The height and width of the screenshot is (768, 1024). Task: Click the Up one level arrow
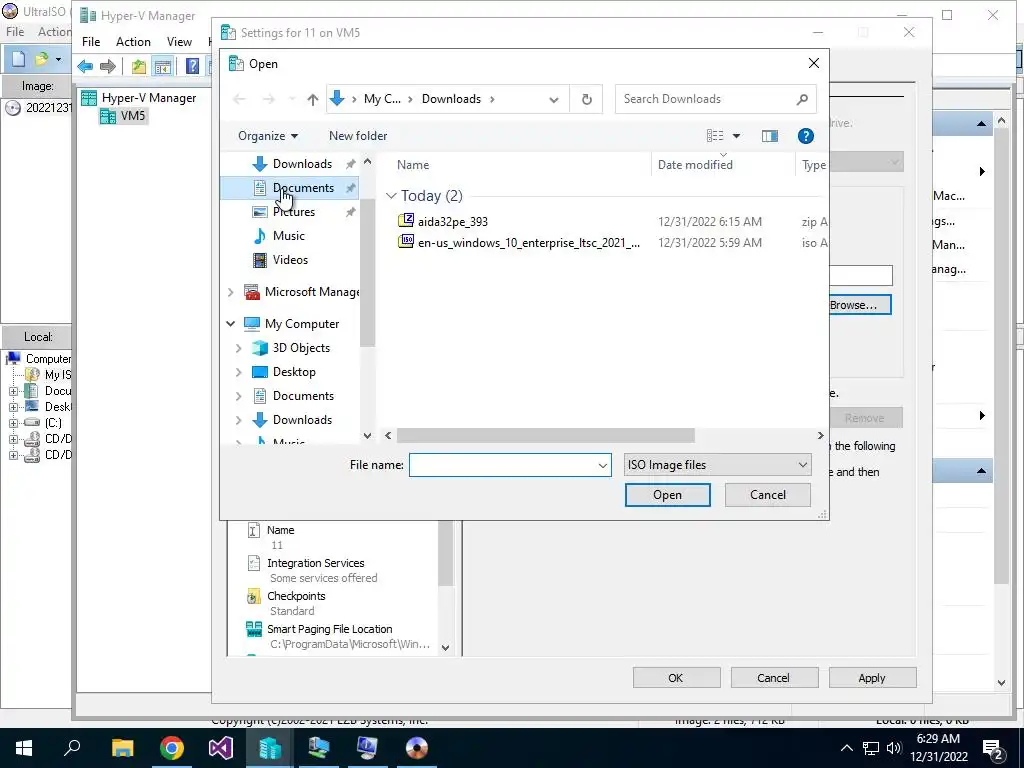313,99
